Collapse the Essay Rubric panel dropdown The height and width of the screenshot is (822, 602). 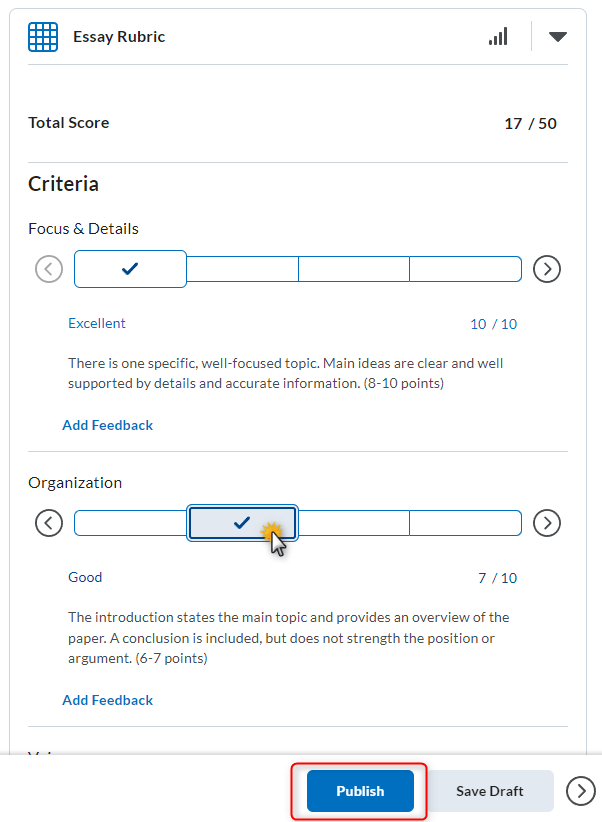(557, 36)
